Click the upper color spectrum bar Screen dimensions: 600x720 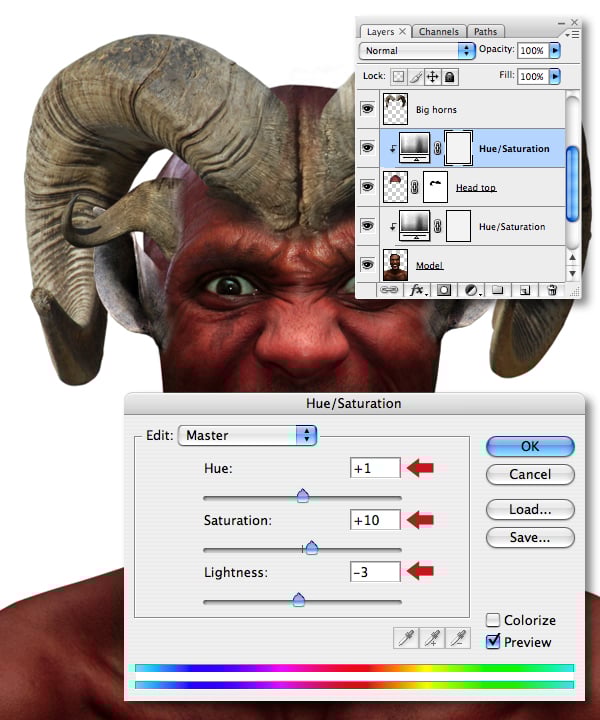click(354, 668)
